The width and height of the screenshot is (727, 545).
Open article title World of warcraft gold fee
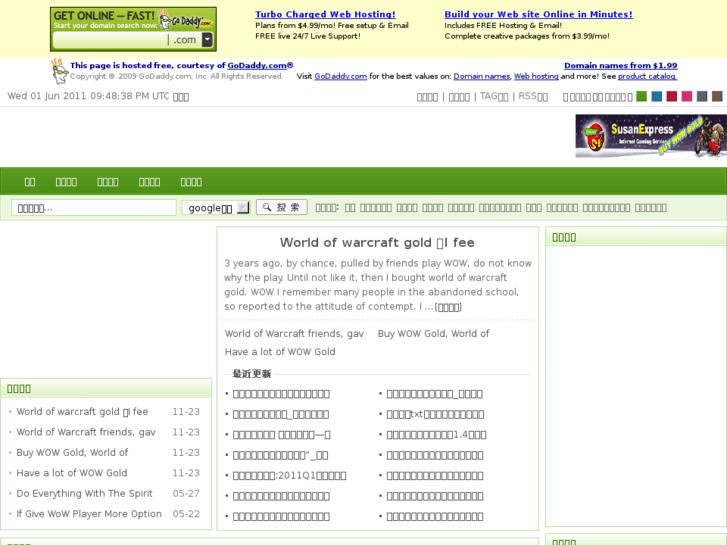(x=377, y=243)
